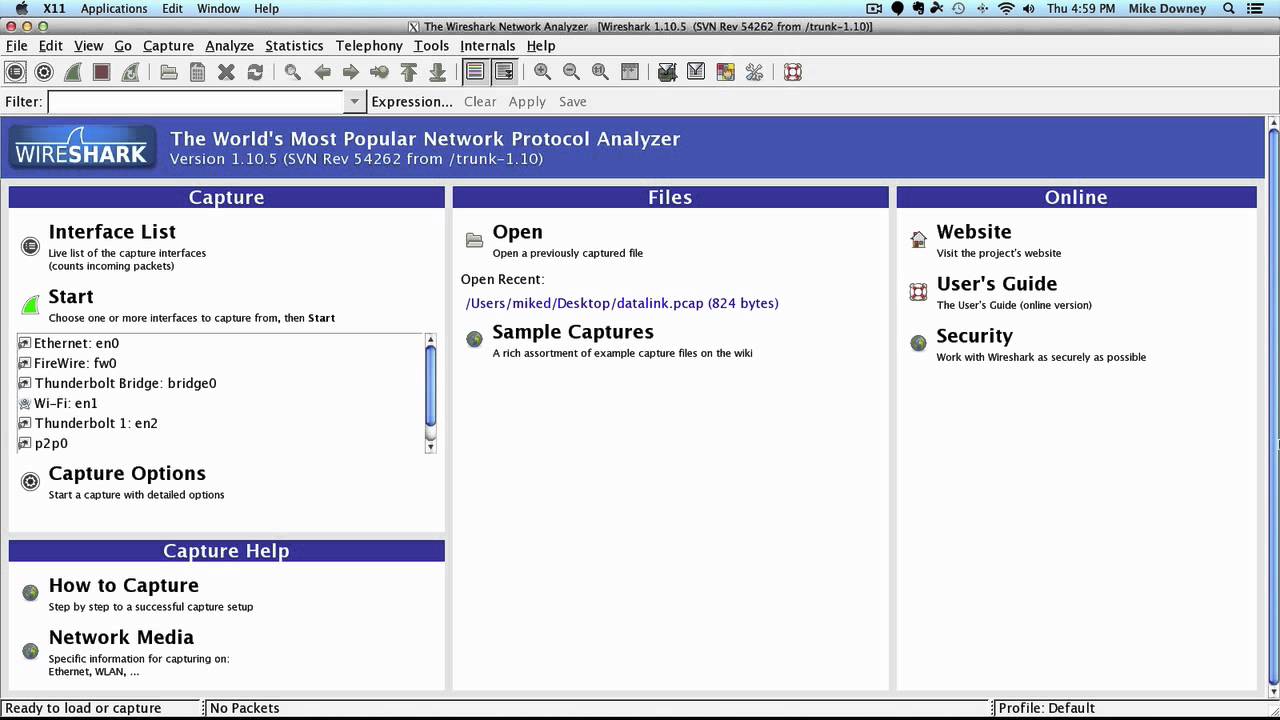1280x720 pixels.
Task: Click the zoom in toolbar icon
Action: coord(542,72)
